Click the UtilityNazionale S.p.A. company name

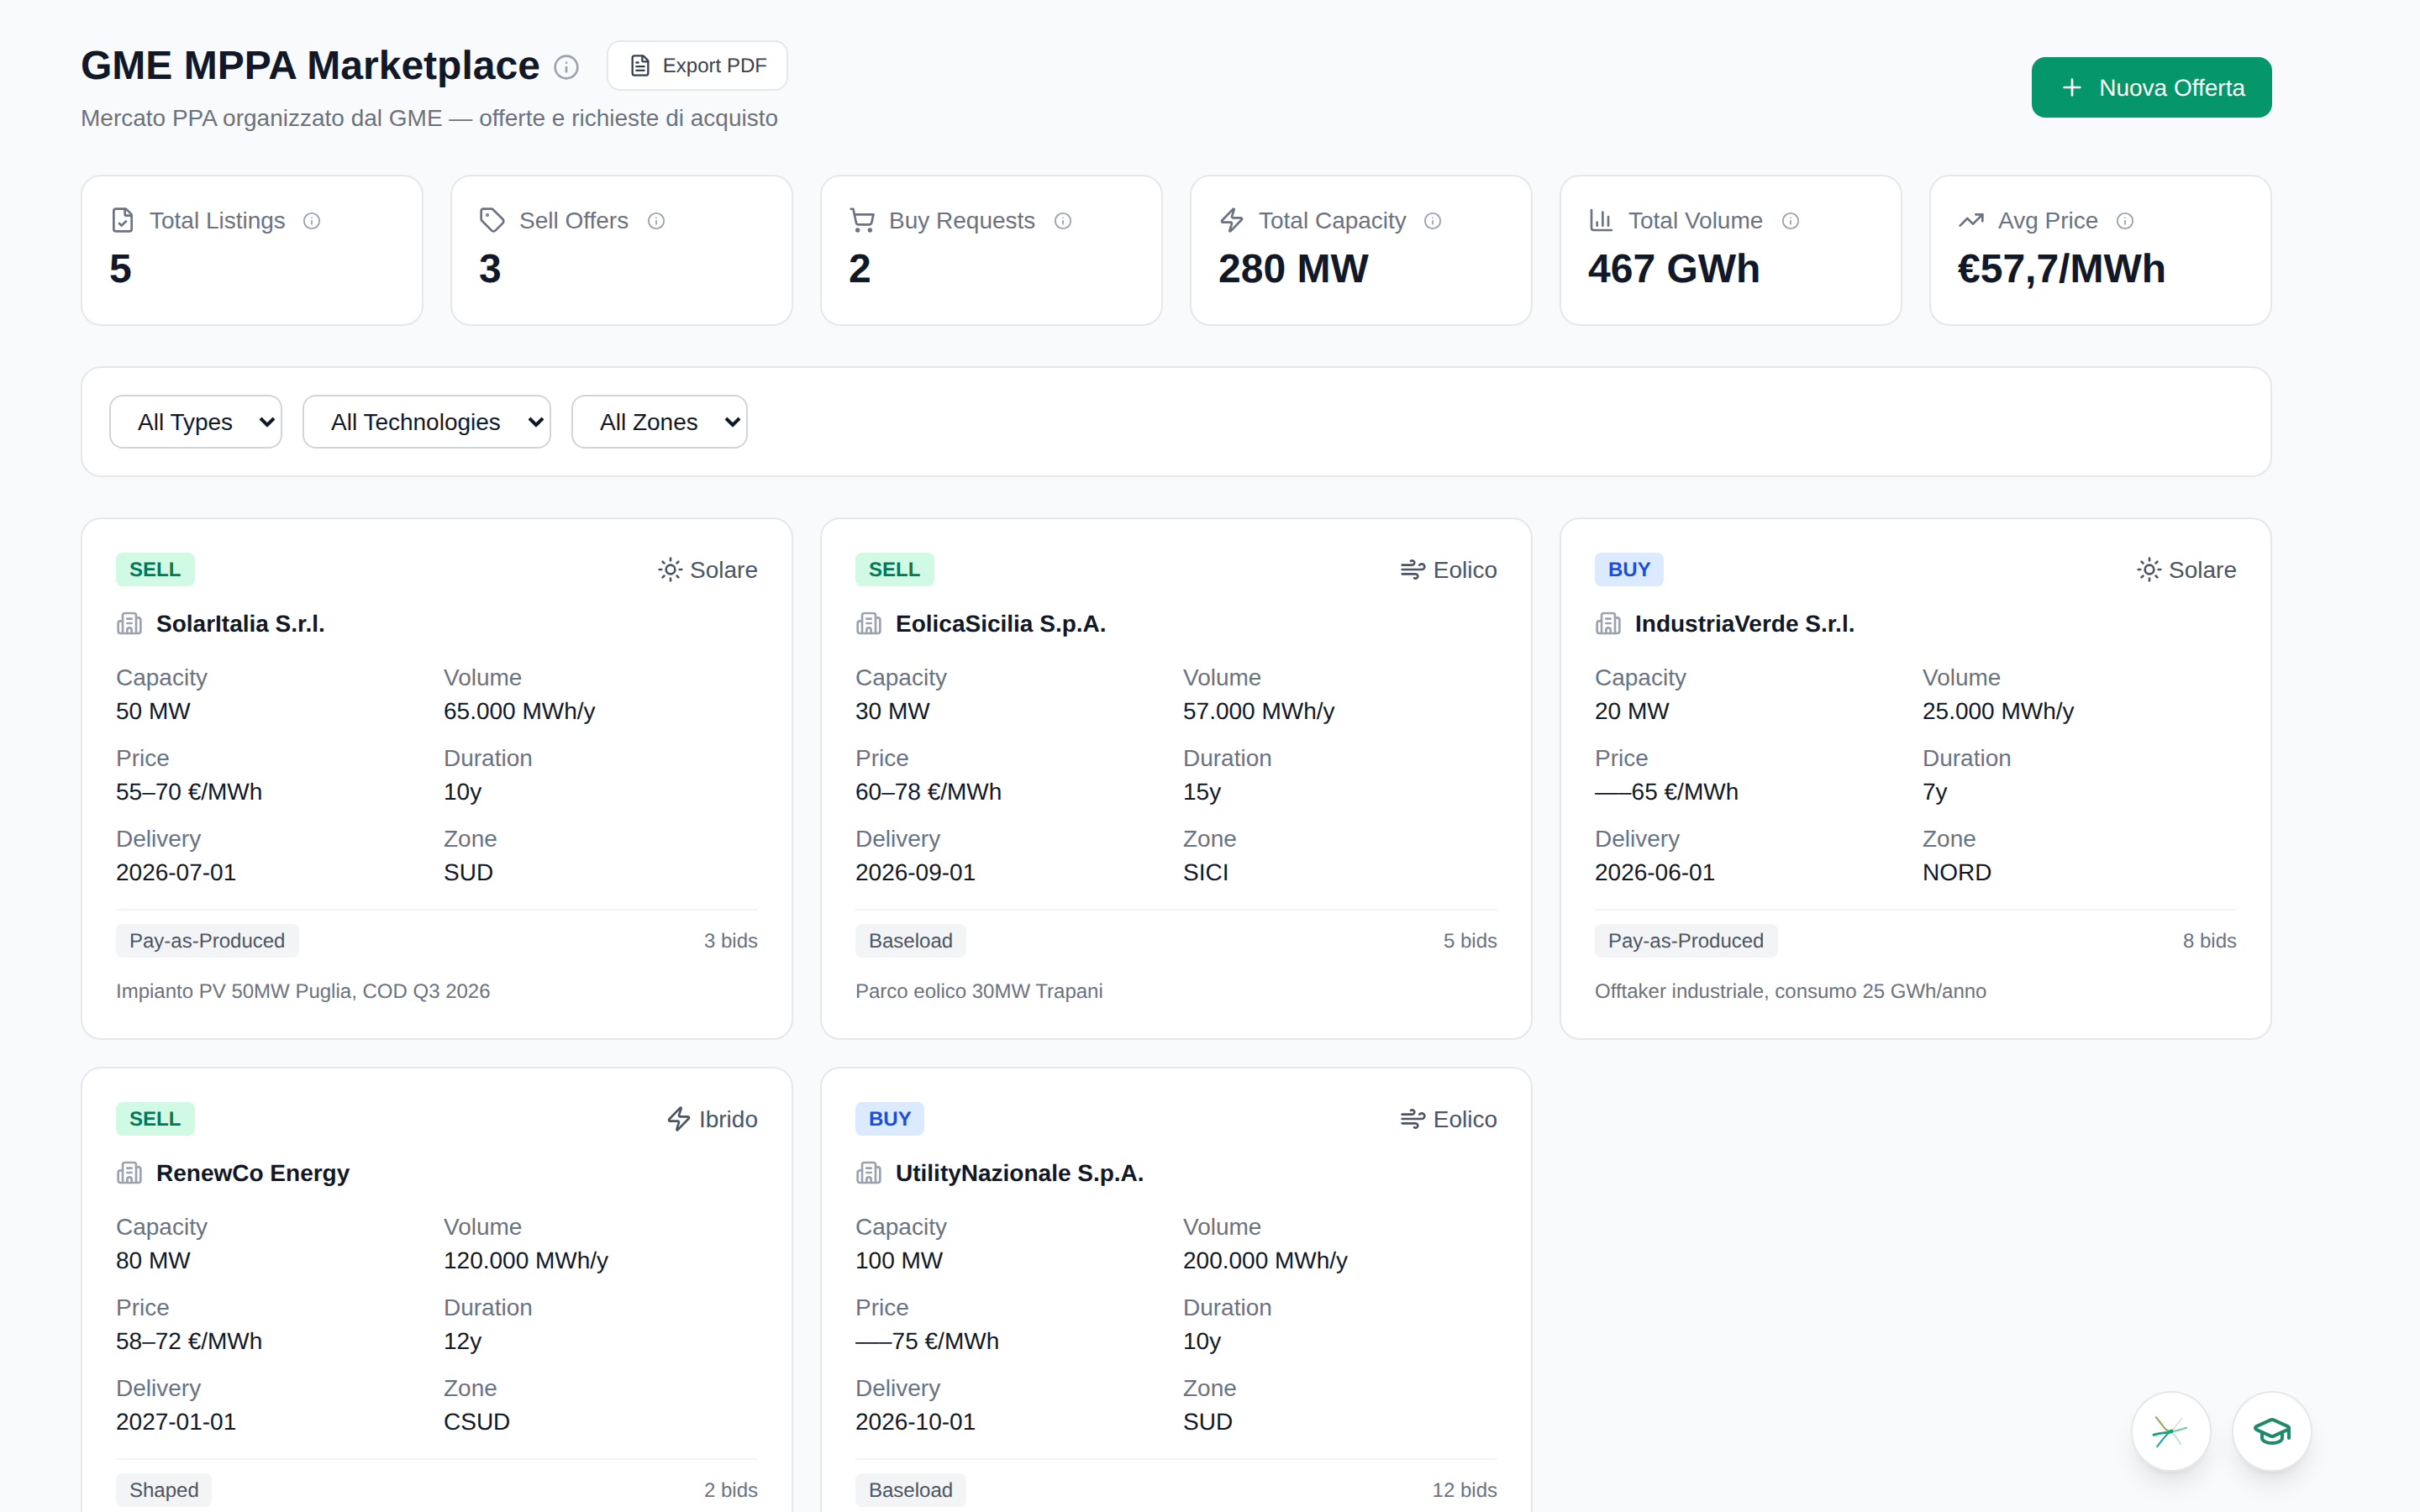(1020, 1173)
